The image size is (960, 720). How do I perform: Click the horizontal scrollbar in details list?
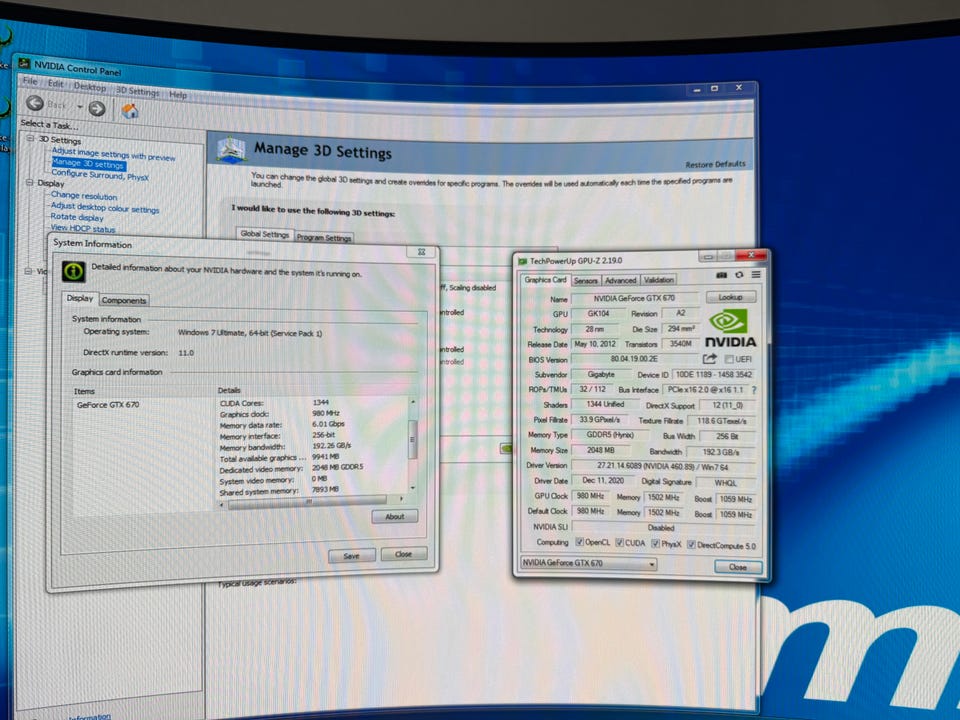311,500
